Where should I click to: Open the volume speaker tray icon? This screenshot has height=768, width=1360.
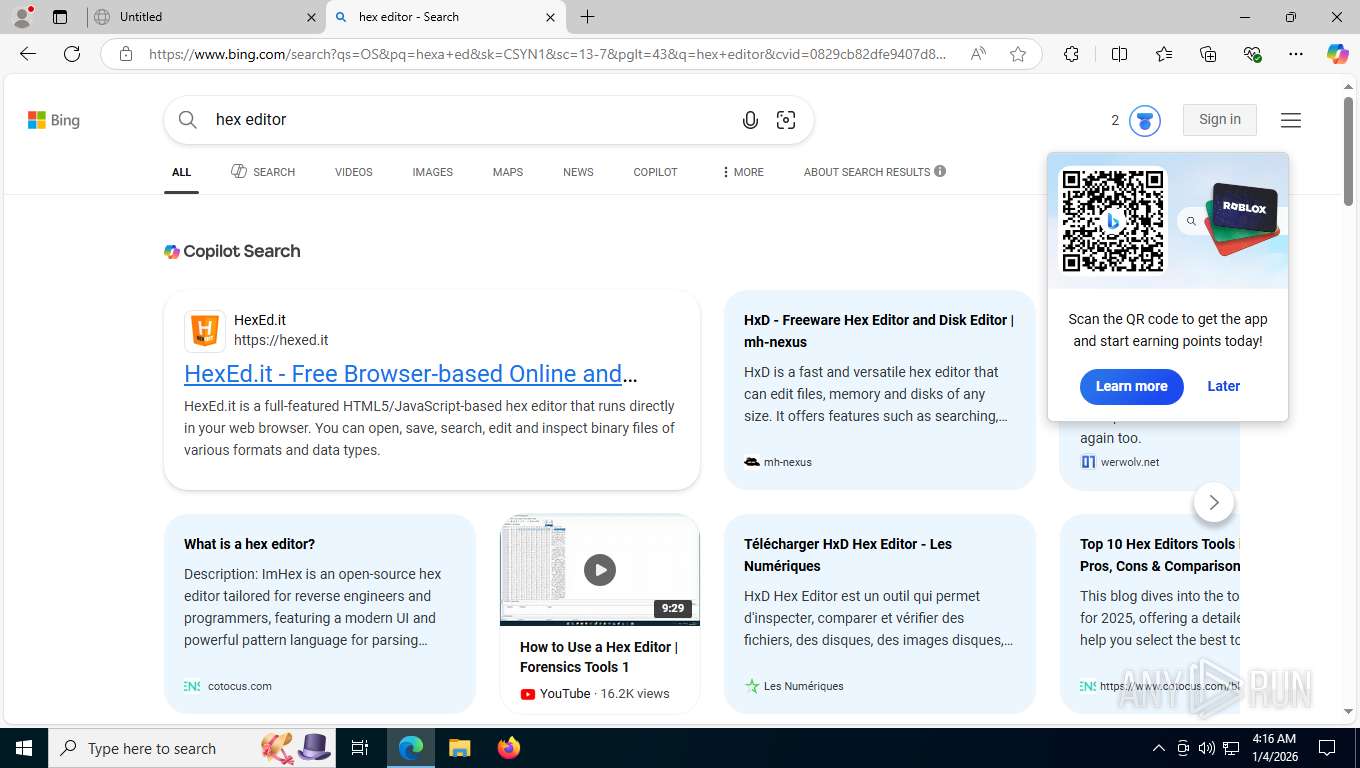[x=1207, y=748]
